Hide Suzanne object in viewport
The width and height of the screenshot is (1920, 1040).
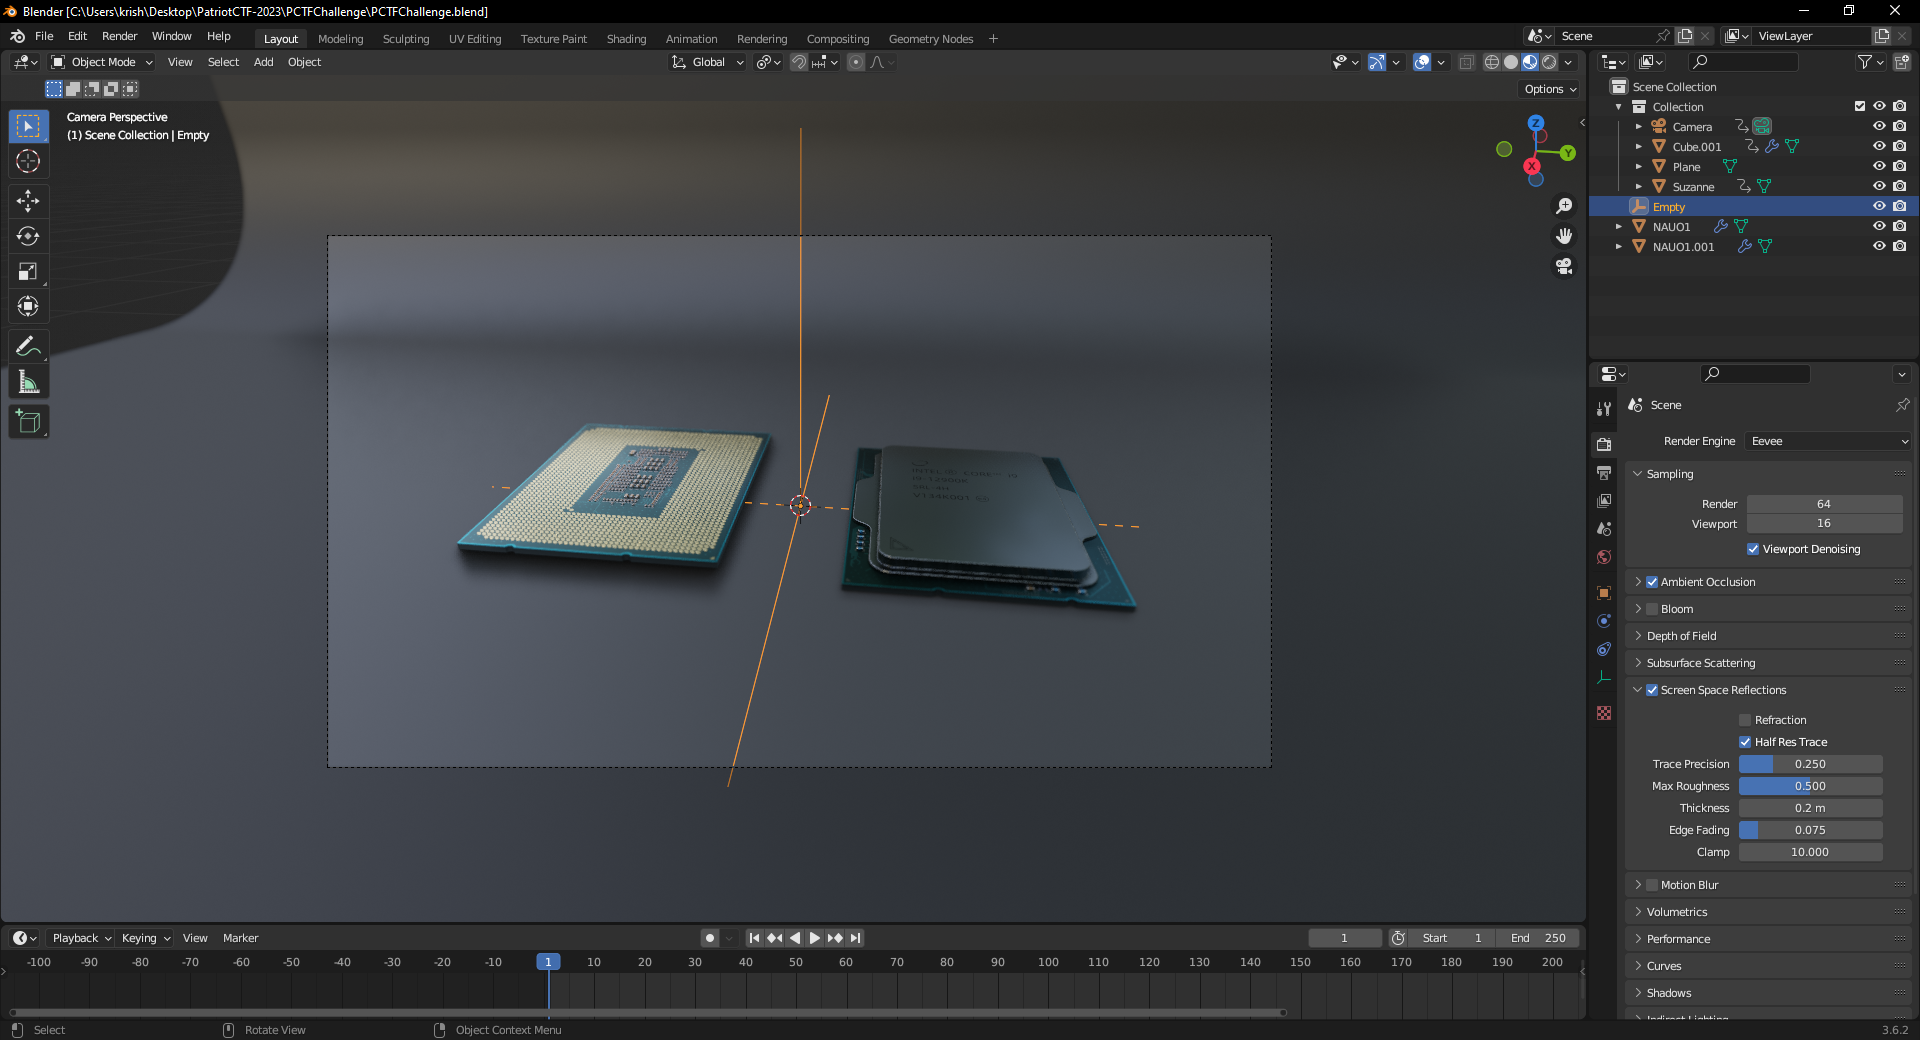1879,186
